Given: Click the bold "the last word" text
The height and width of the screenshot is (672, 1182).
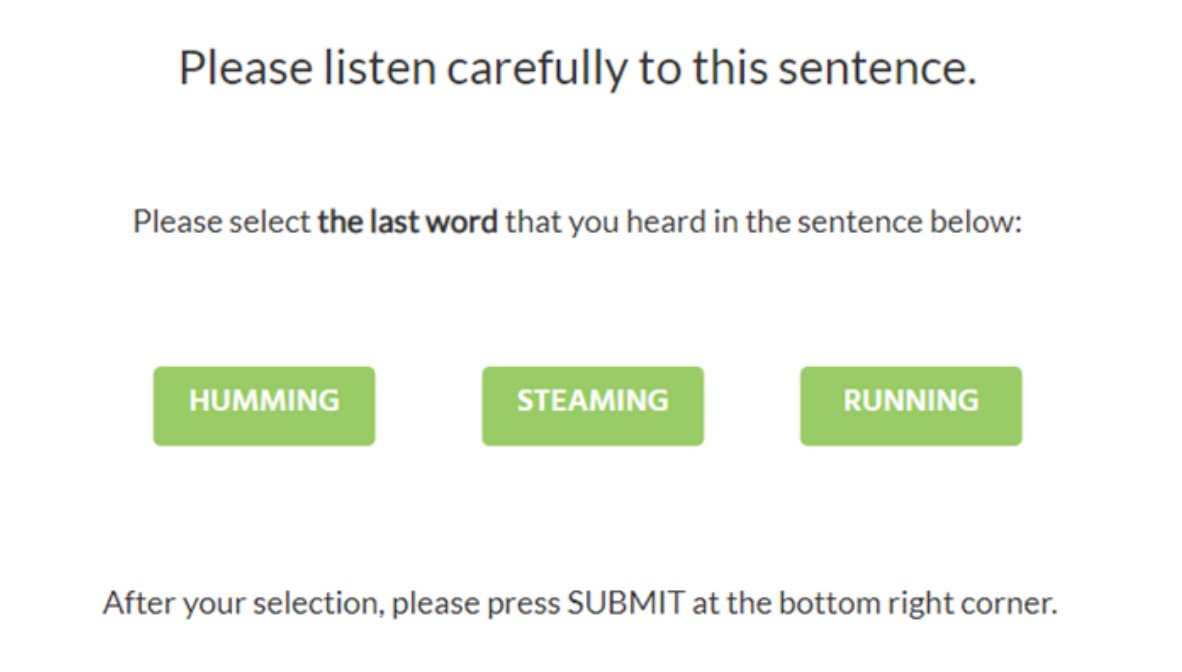Looking at the screenshot, I should point(407,221).
